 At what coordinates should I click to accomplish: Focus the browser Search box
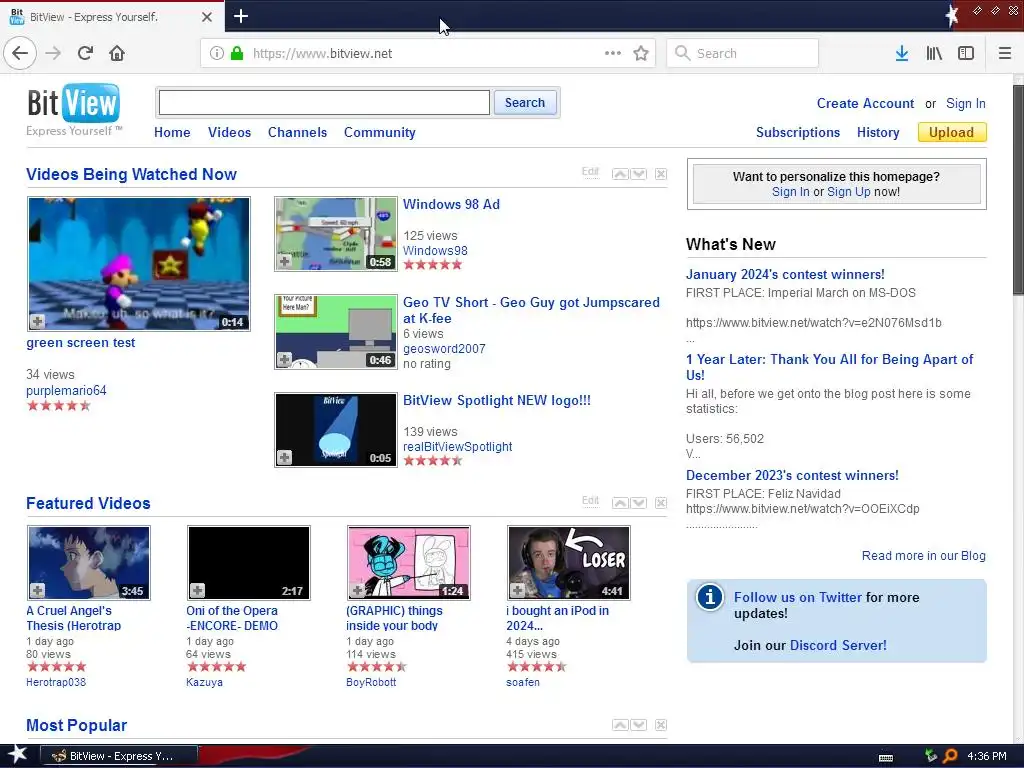click(742, 53)
